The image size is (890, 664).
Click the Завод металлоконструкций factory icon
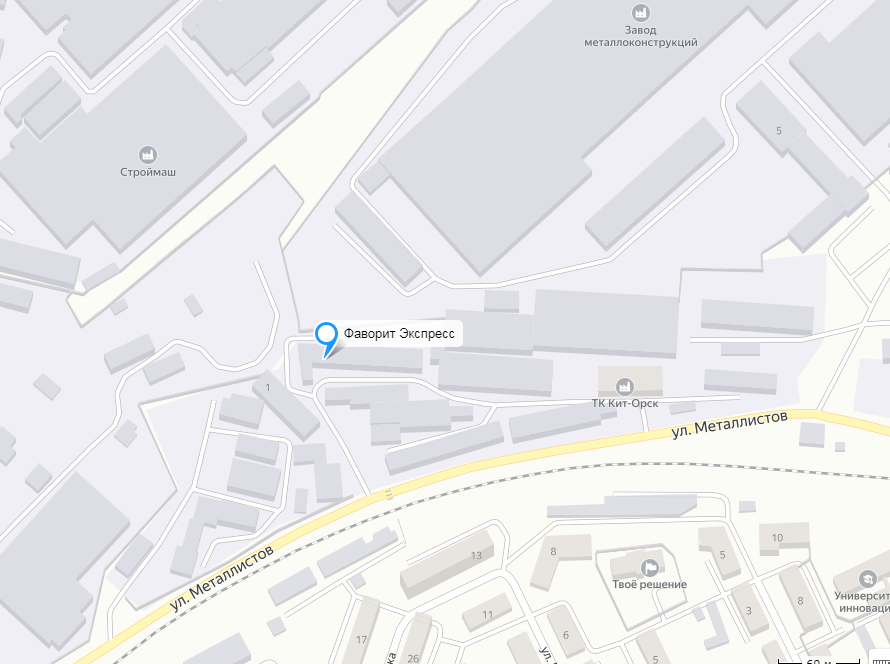[641, 12]
